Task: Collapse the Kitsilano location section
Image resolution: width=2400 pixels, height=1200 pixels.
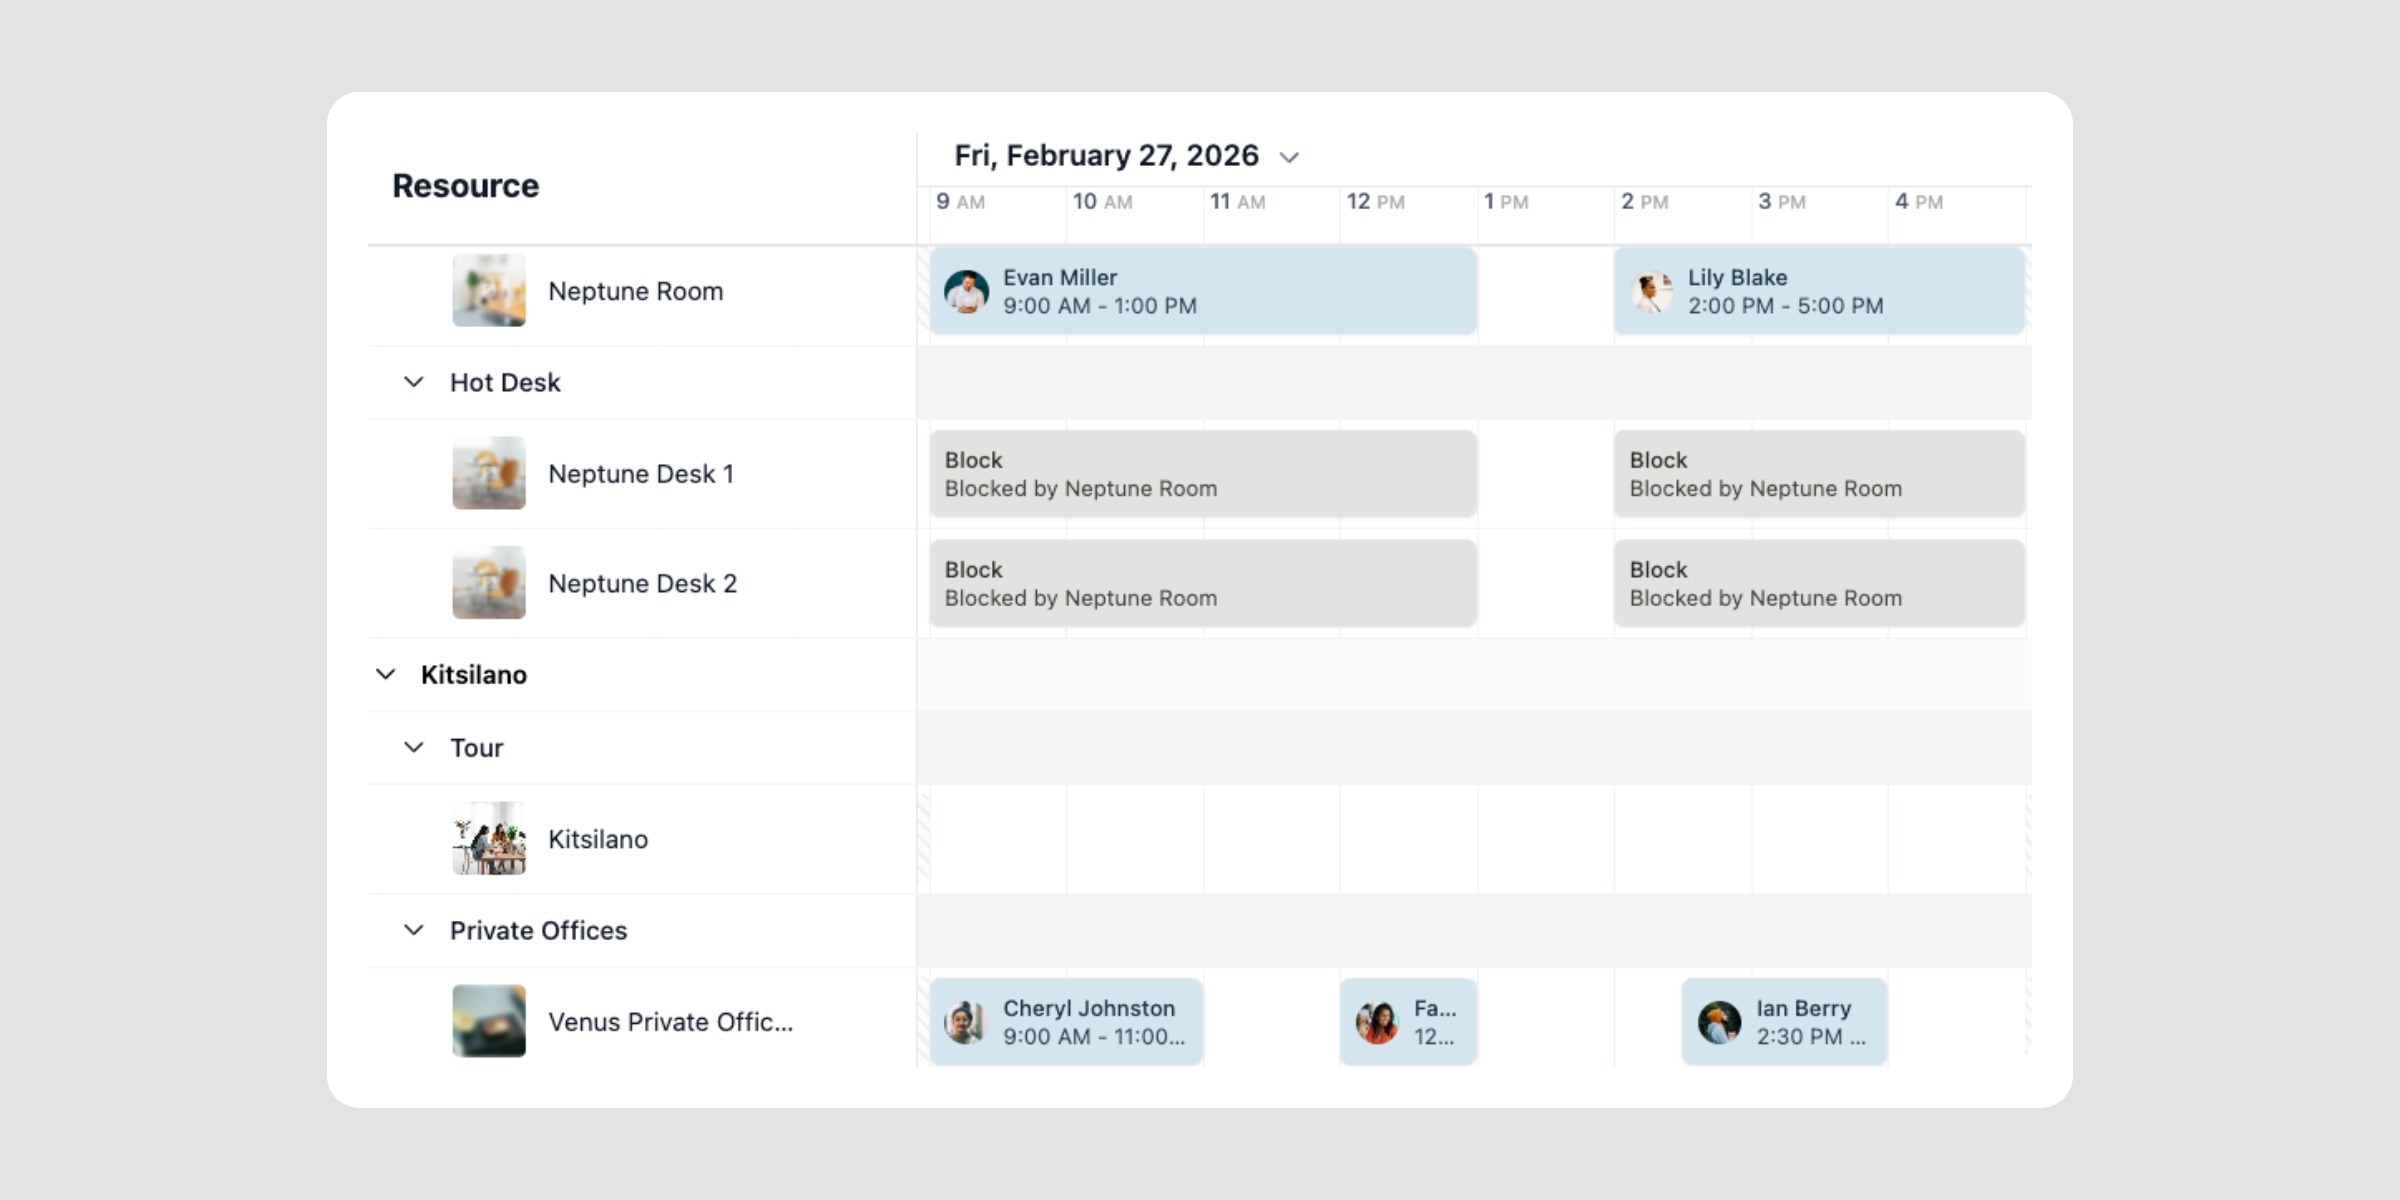Action: coord(386,675)
